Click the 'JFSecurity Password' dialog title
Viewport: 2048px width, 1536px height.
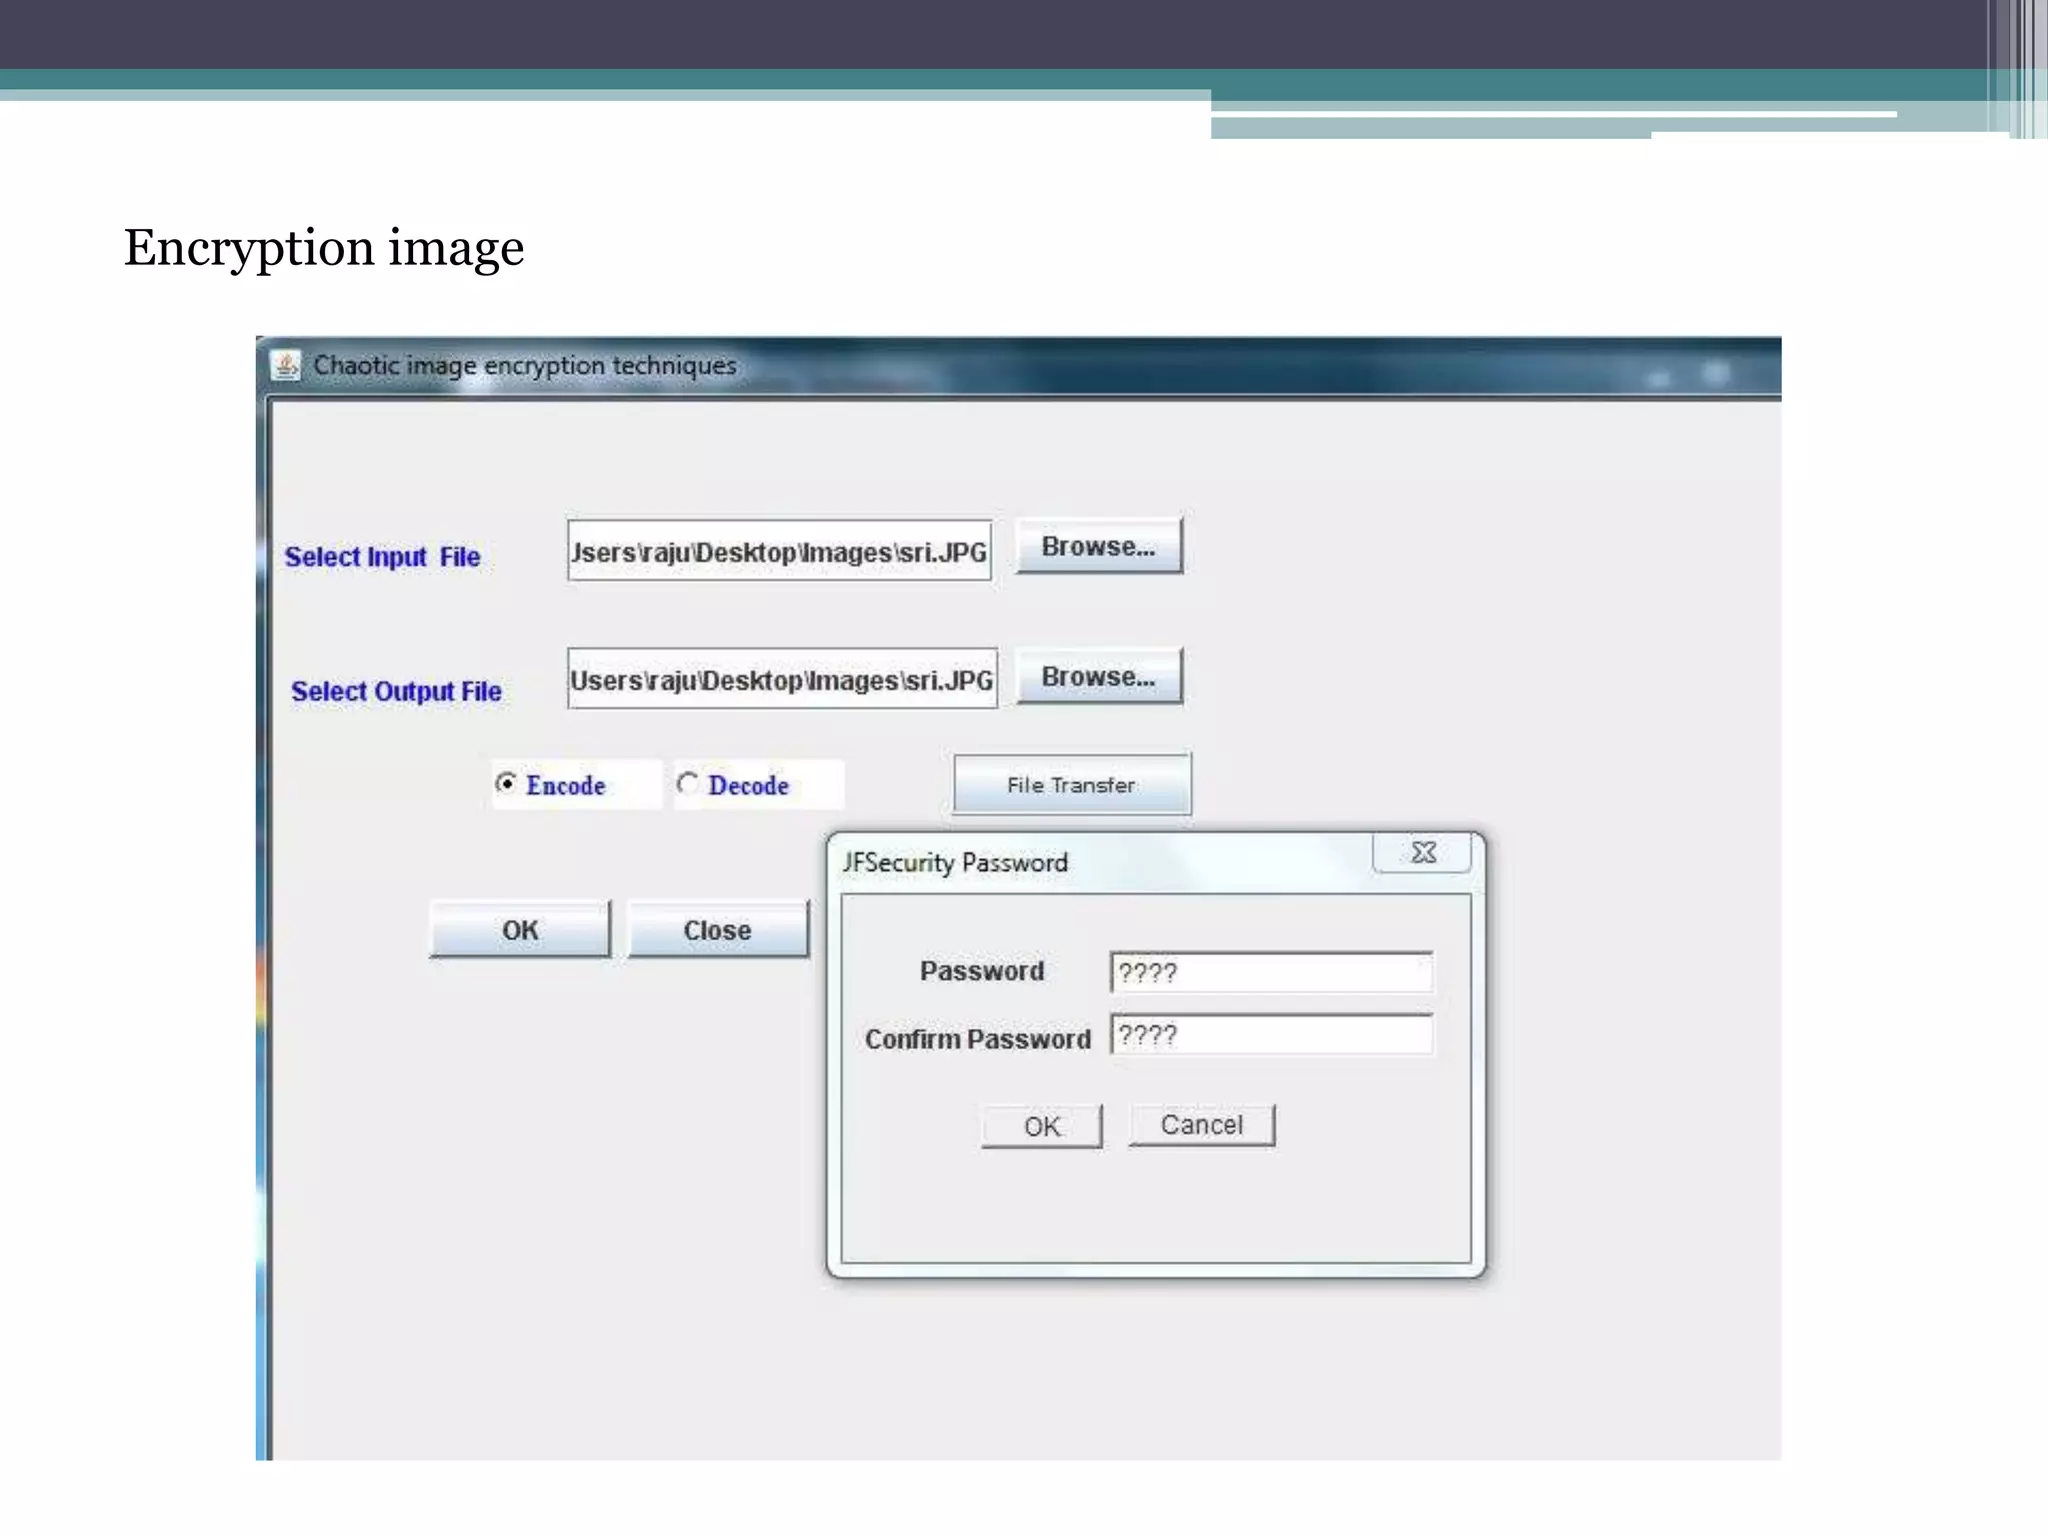(x=955, y=863)
